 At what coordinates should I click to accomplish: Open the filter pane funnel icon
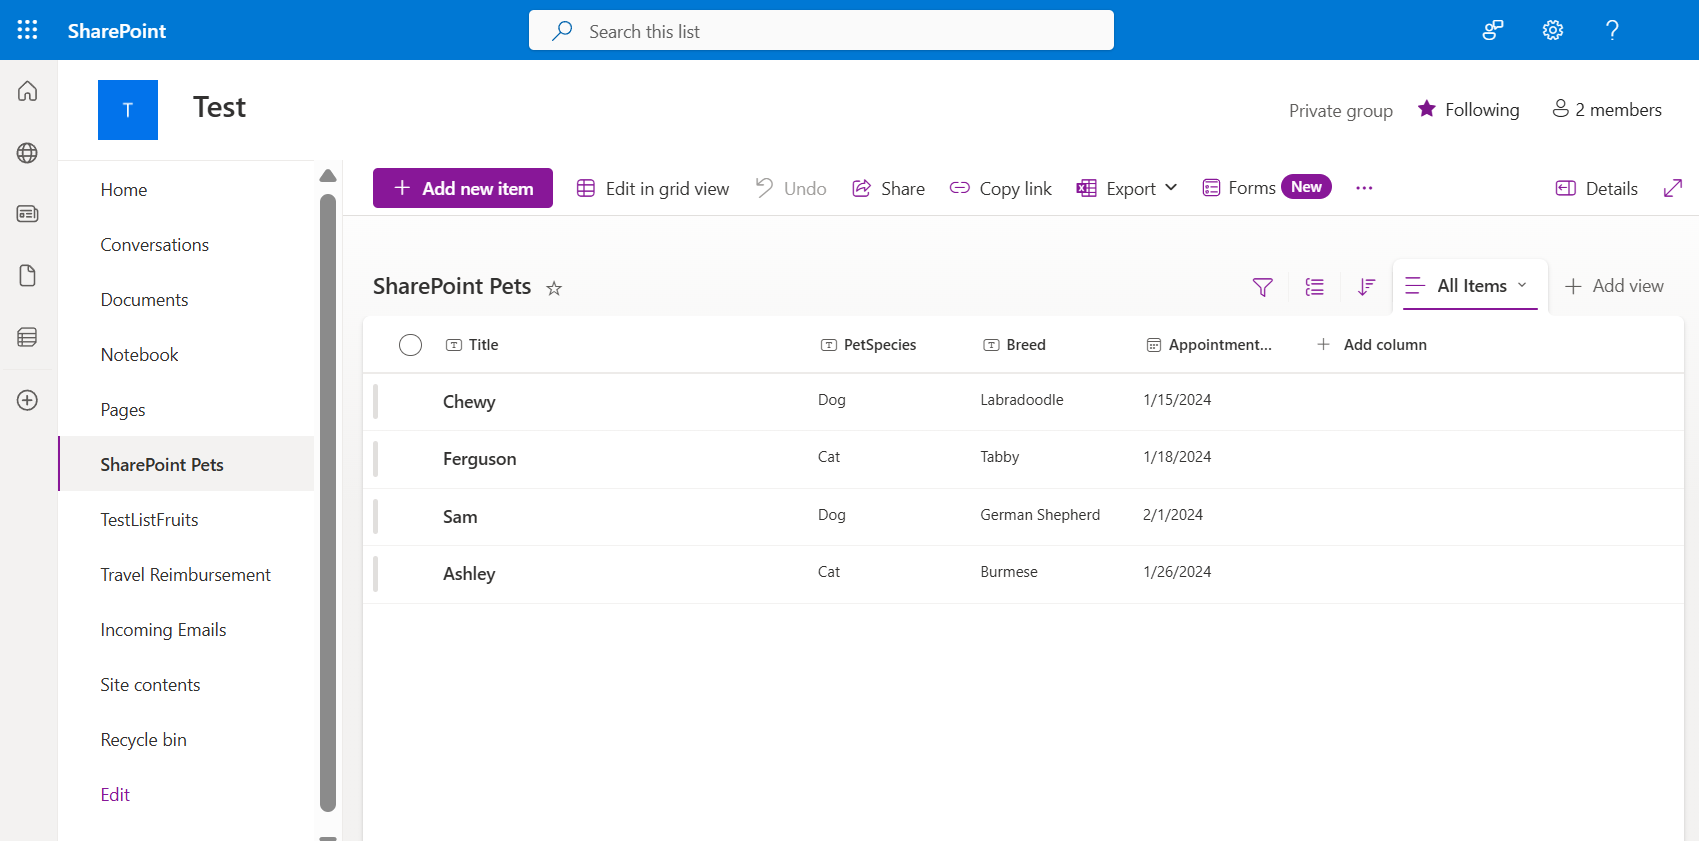click(x=1262, y=287)
